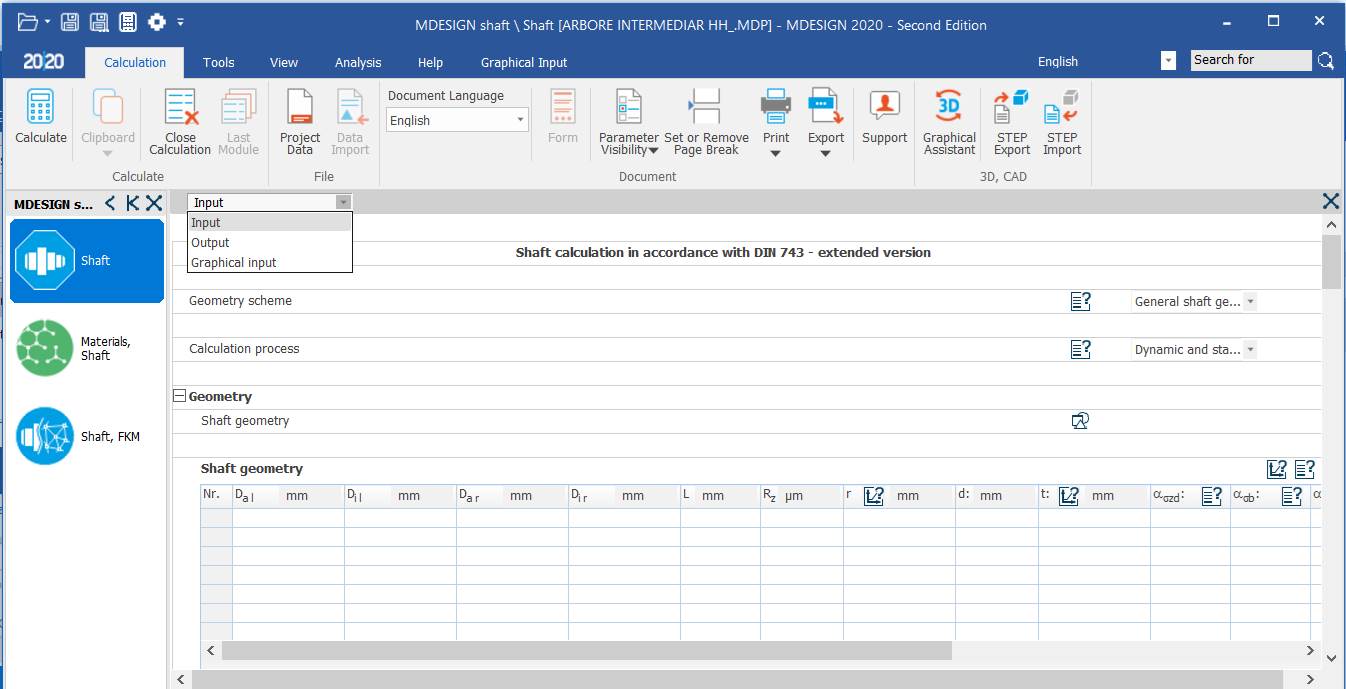The height and width of the screenshot is (689, 1346).
Task: Click in the Search for field
Action: click(1251, 60)
